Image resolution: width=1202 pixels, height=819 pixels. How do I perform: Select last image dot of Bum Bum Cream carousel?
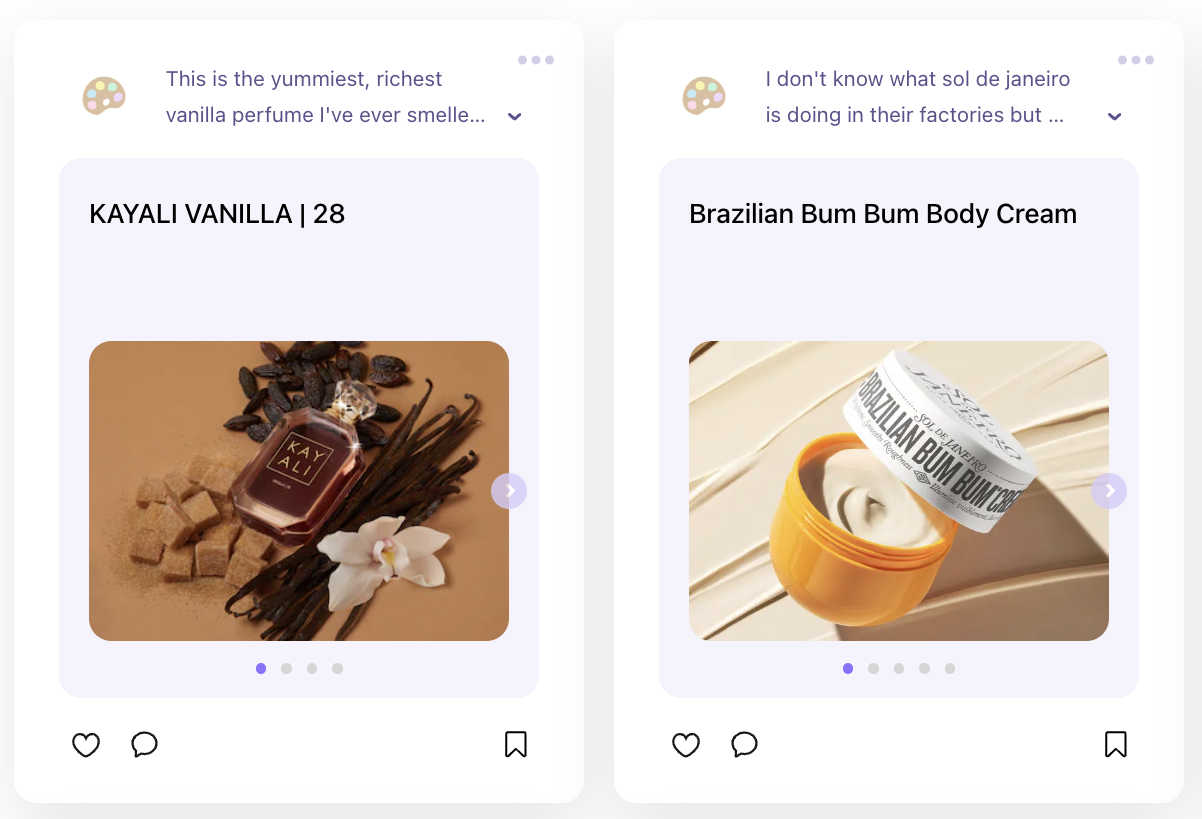pyautogui.click(x=950, y=668)
